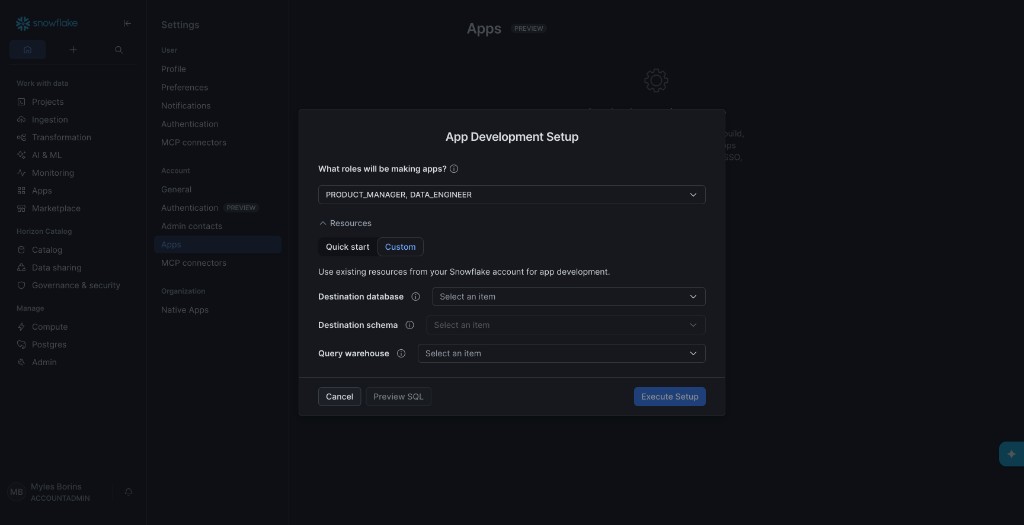Click the 'App Development Setup' dialog title
The width and height of the screenshot is (1024, 525).
(x=512, y=136)
